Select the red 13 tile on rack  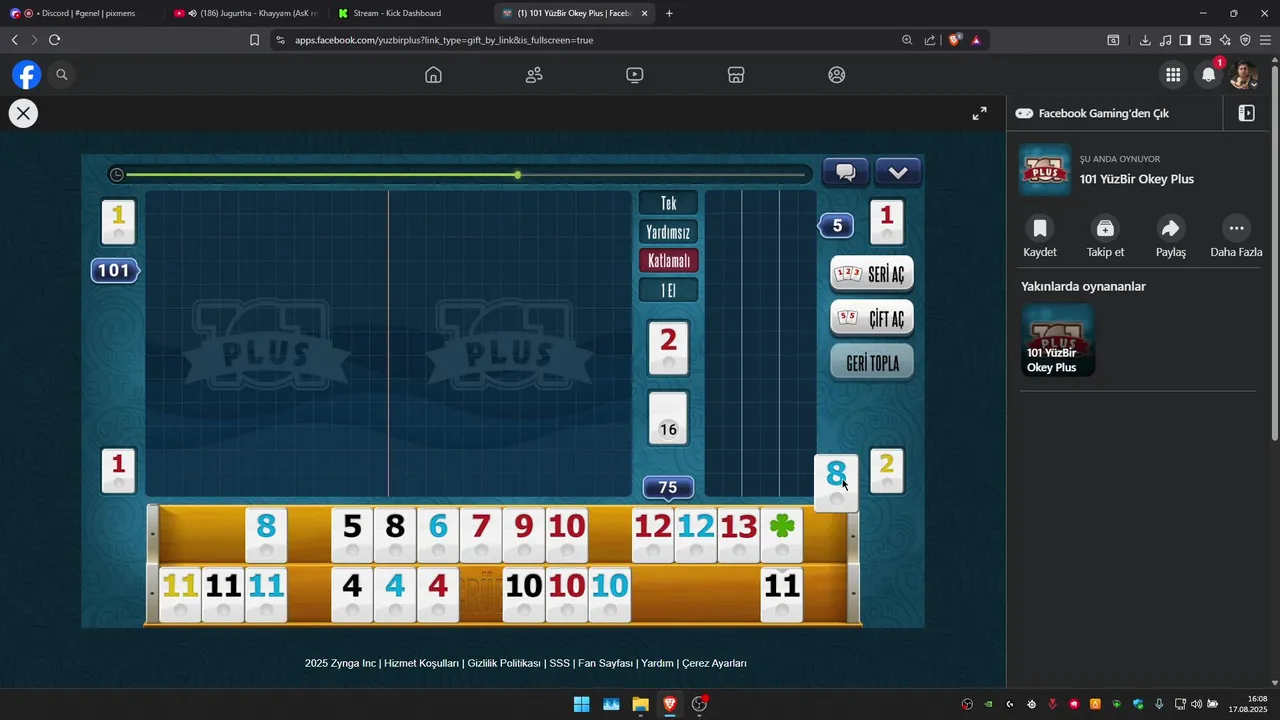tap(739, 535)
